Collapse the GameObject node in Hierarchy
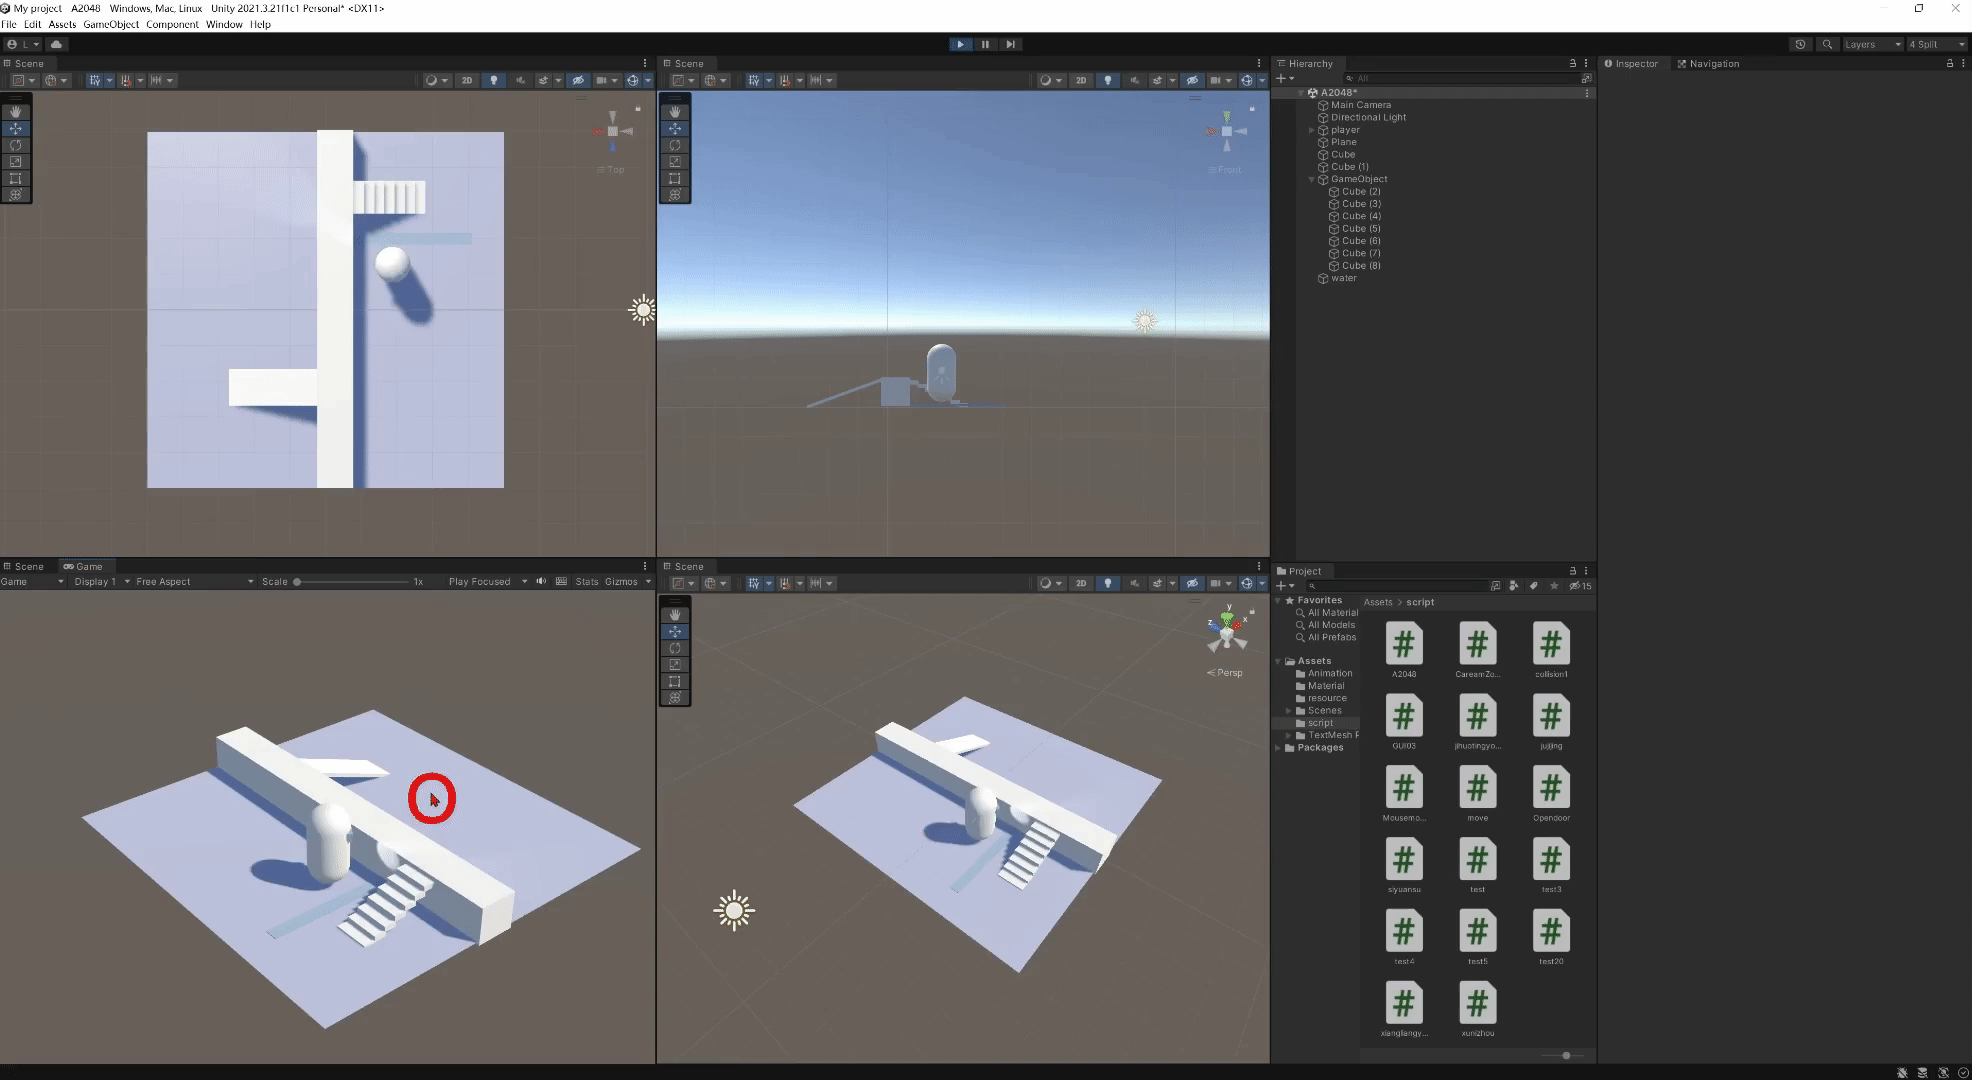The image size is (1972, 1080). click(x=1312, y=179)
